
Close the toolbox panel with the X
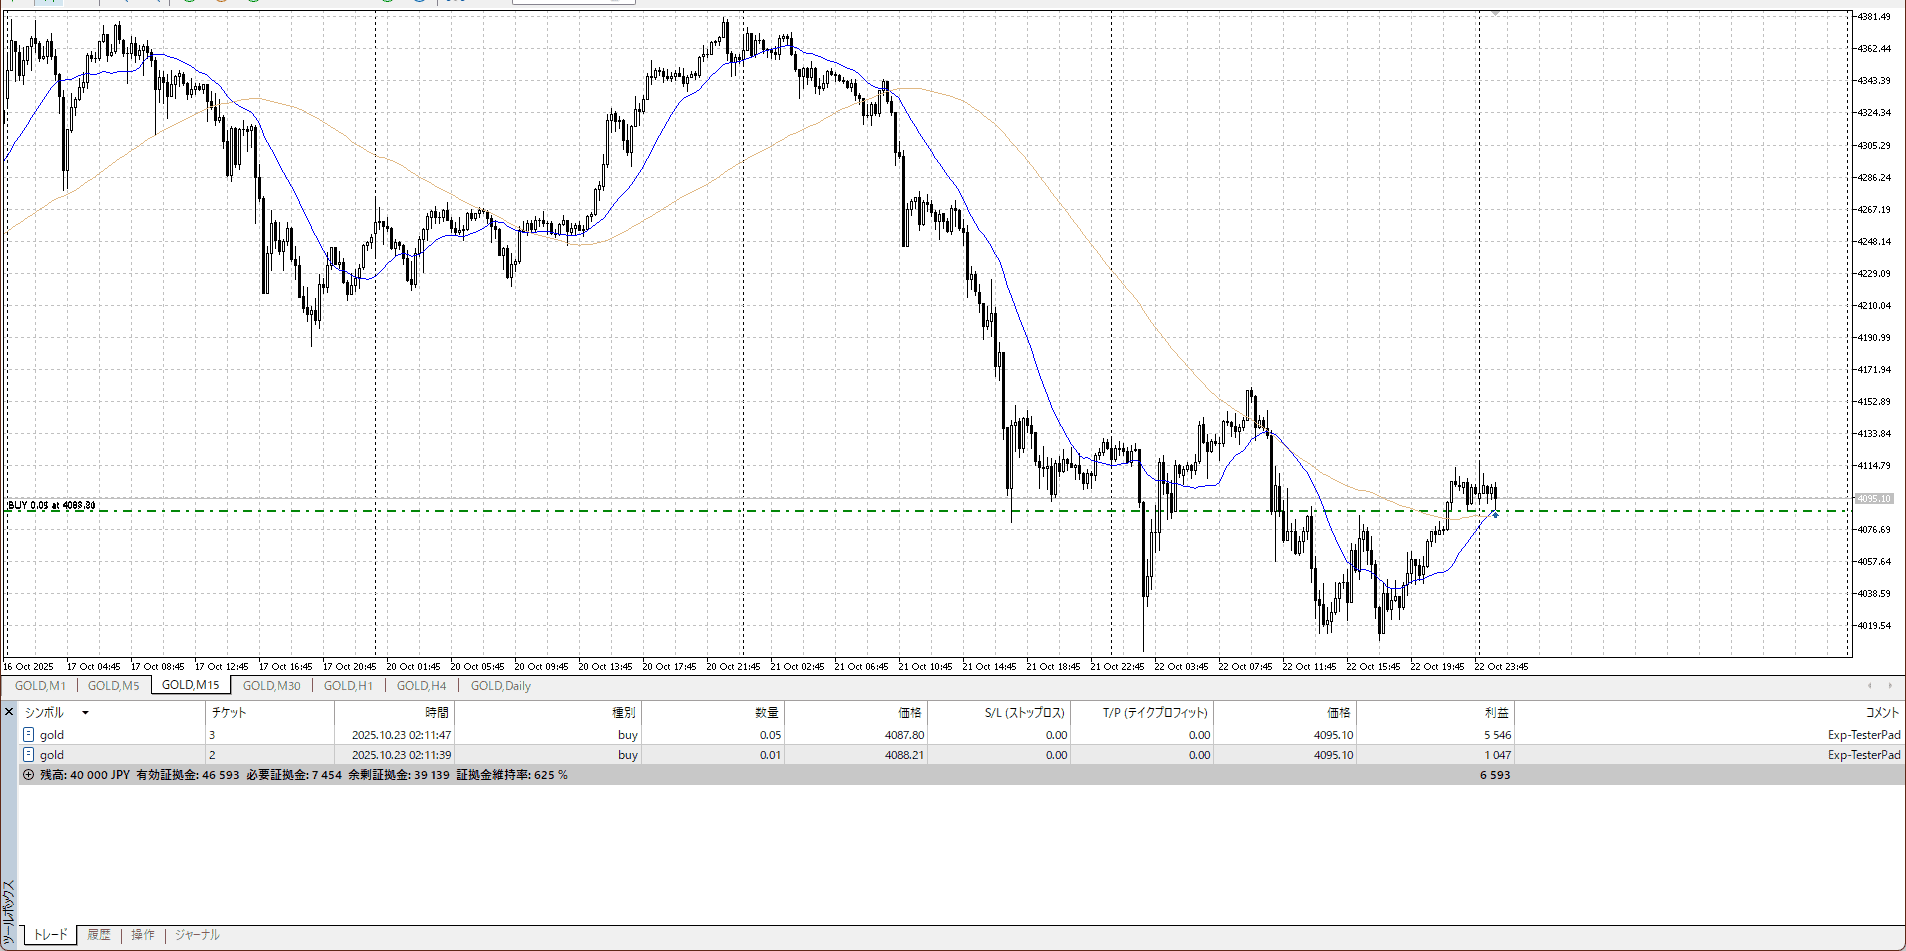9,712
